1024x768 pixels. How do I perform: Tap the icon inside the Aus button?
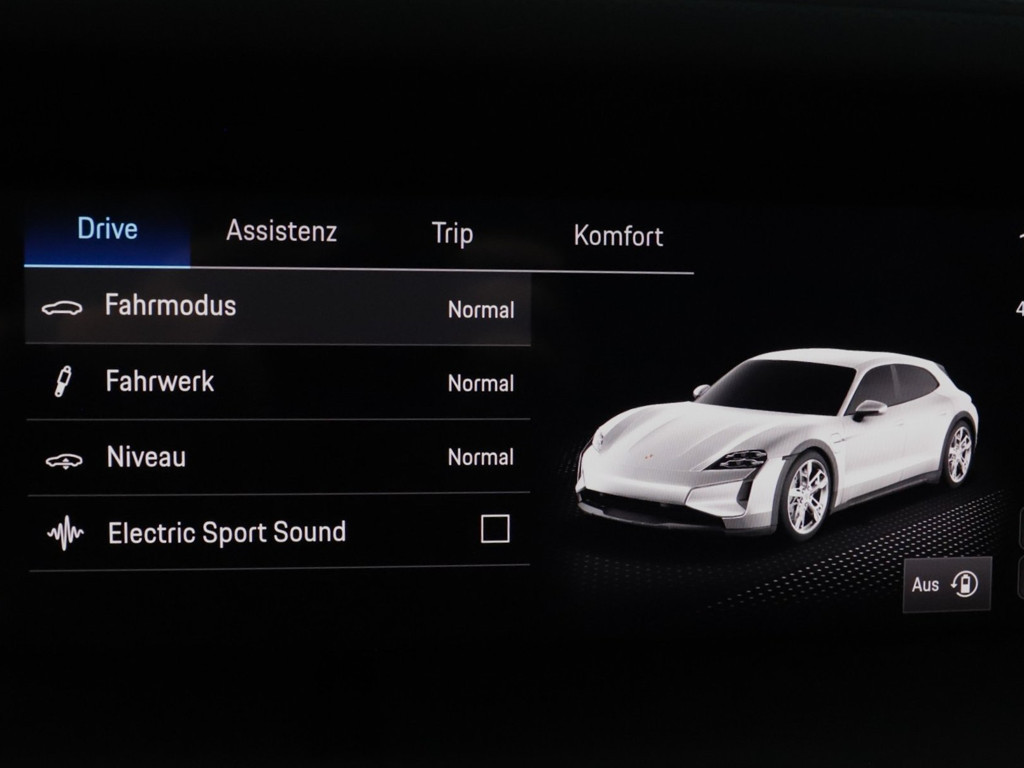[965, 584]
